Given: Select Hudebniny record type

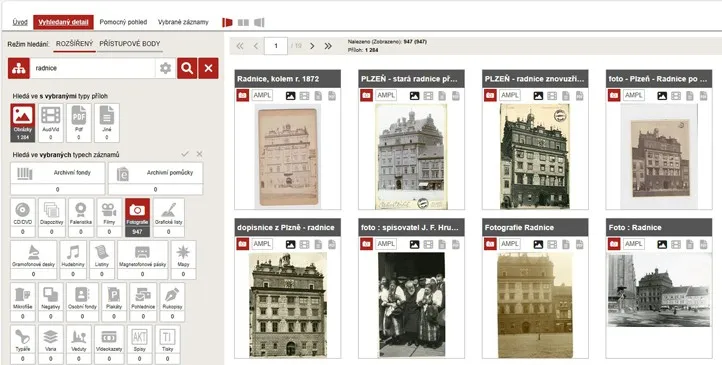Looking at the screenshot, I should pyautogui.click(x=73, y=260).
